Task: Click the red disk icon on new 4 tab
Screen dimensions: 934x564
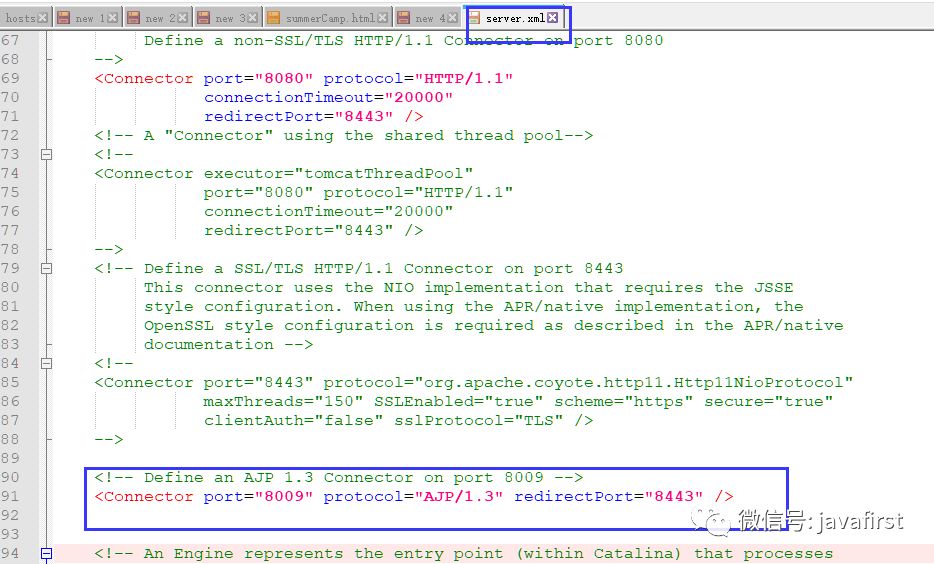Action: [x=404, y=18]
